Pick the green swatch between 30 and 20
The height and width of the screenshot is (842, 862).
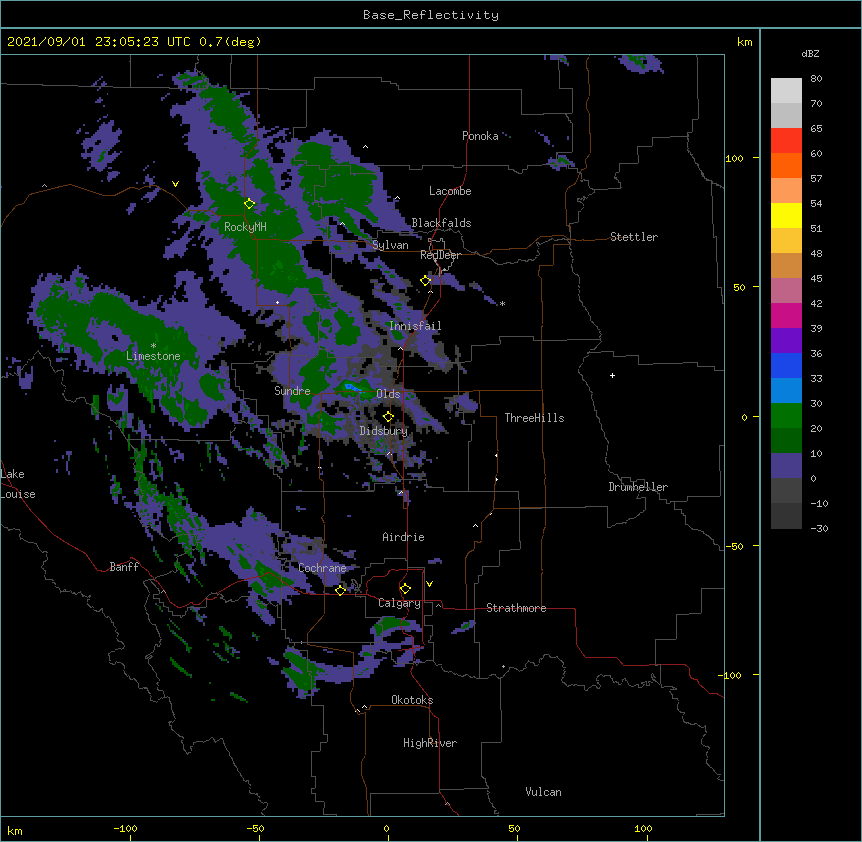pos(786,416)
